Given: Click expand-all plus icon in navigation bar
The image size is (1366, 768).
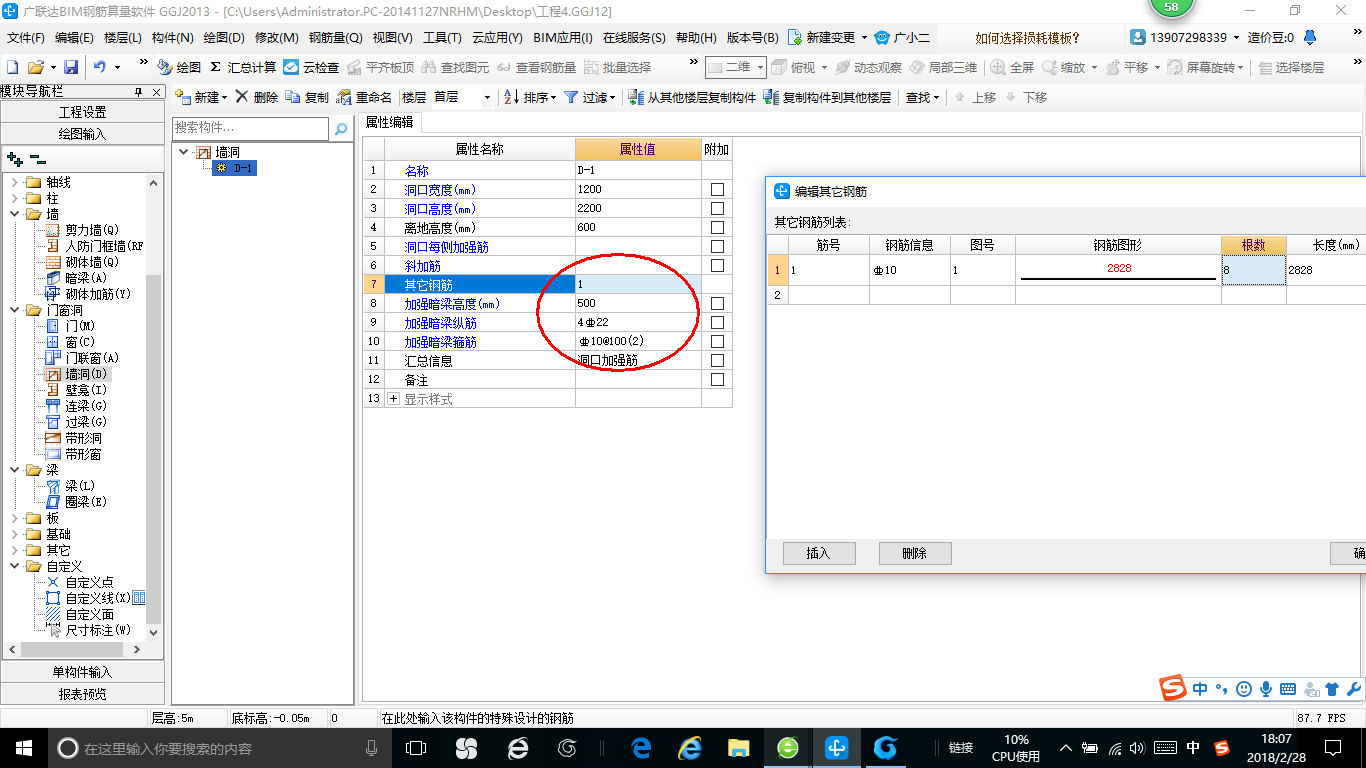Looking at the screenshot, I should (14, 158).
